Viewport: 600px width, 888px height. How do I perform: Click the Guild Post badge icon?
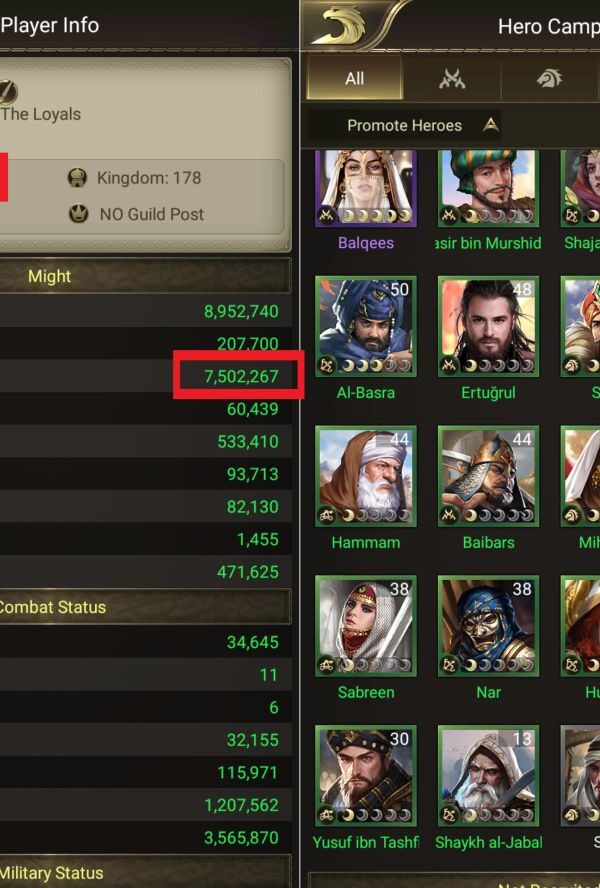pyautogui.click(x=78, y=214)
